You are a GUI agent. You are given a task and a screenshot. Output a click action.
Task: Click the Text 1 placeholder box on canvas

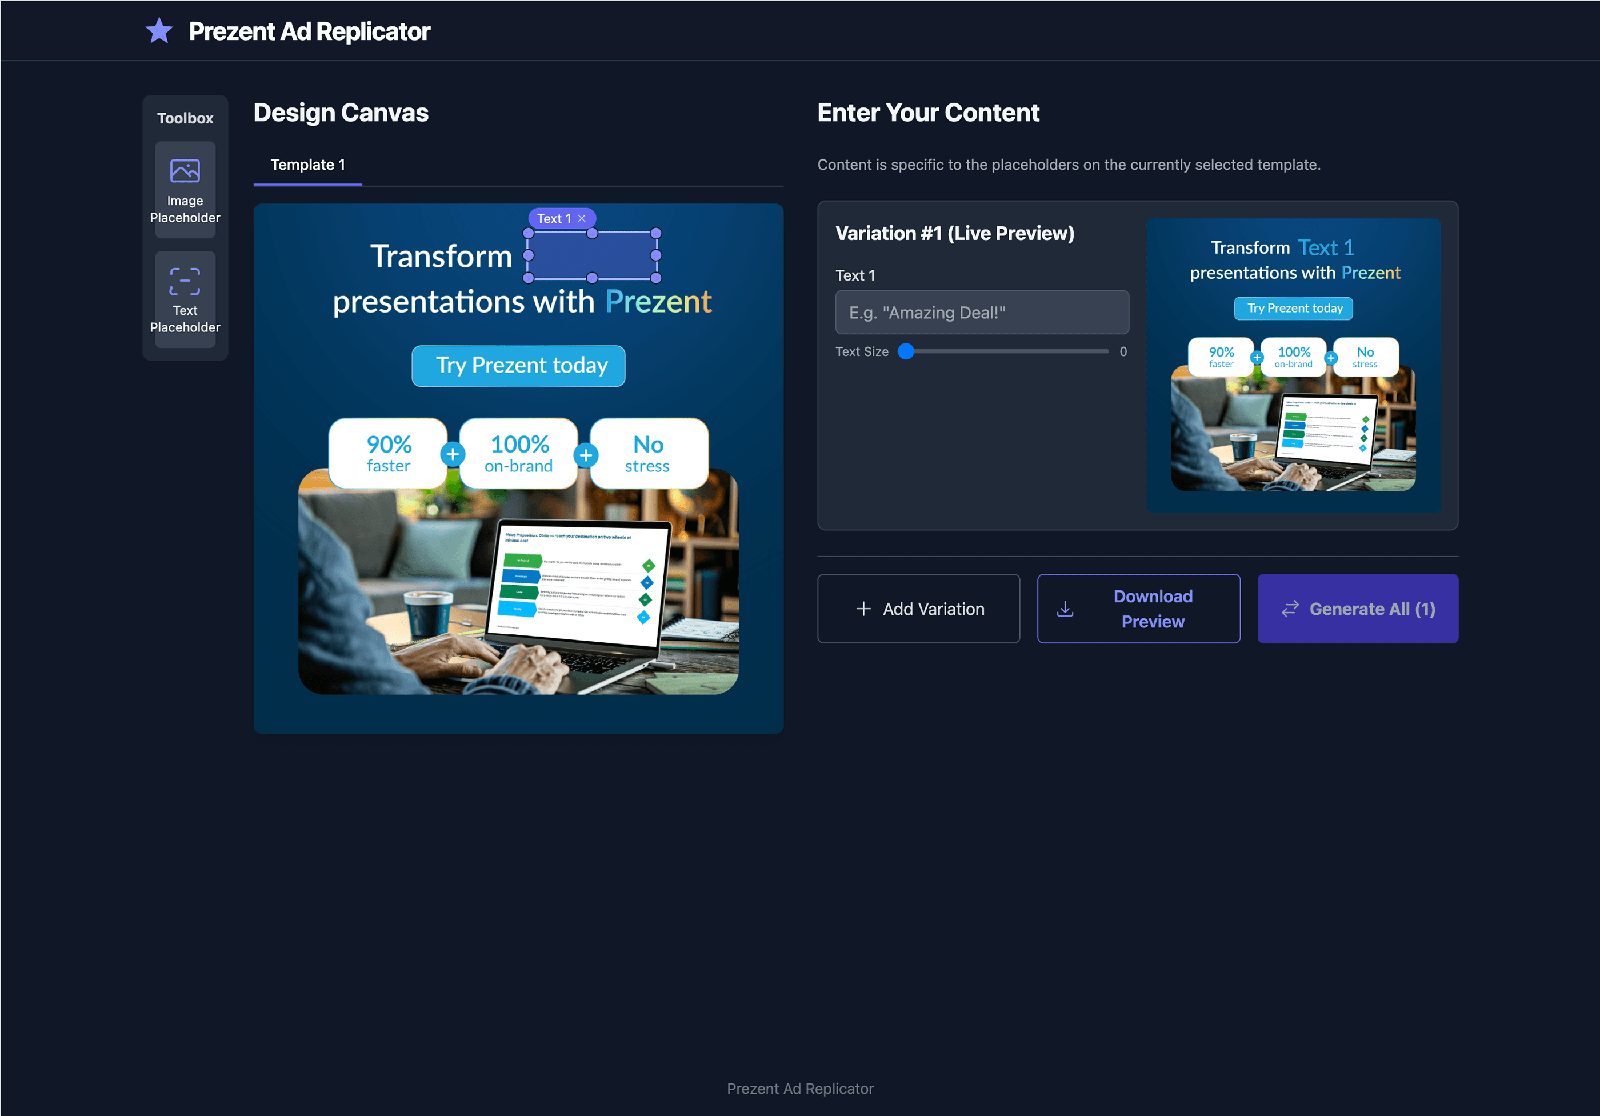pyautogui.click(x=592, y=256)
